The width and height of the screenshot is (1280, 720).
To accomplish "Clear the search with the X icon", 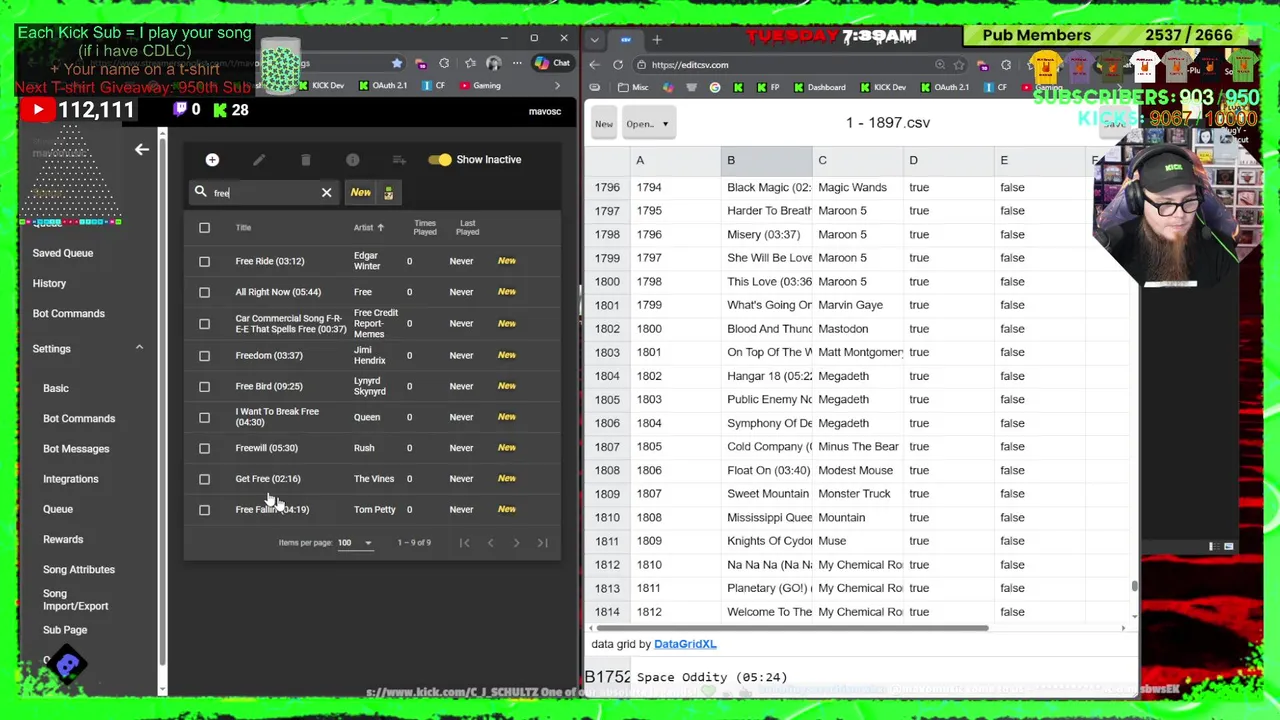I will pyautogui.click(x=326, y=193).
